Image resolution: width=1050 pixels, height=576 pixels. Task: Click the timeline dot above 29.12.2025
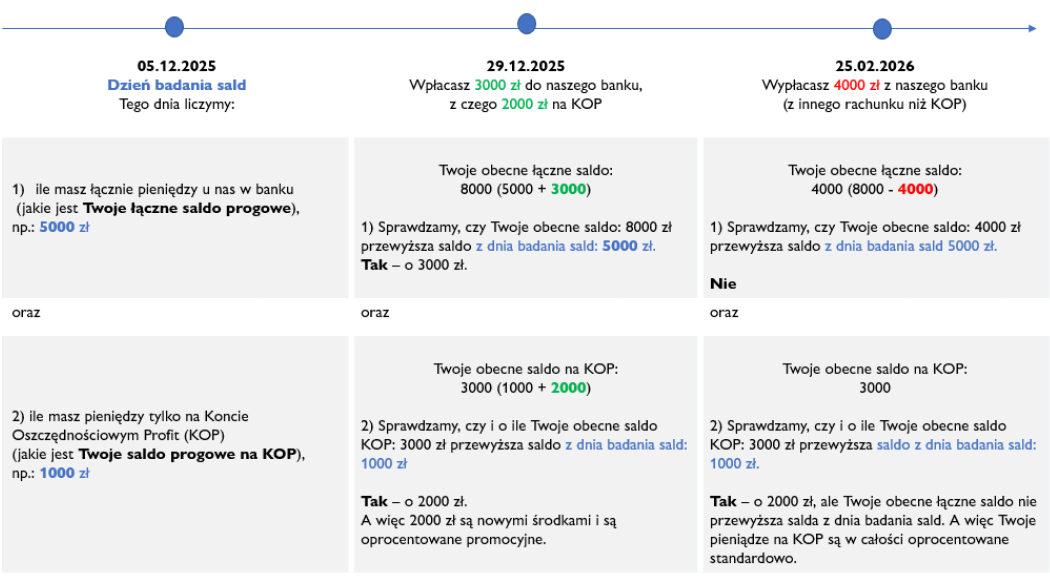pos(527,24)
